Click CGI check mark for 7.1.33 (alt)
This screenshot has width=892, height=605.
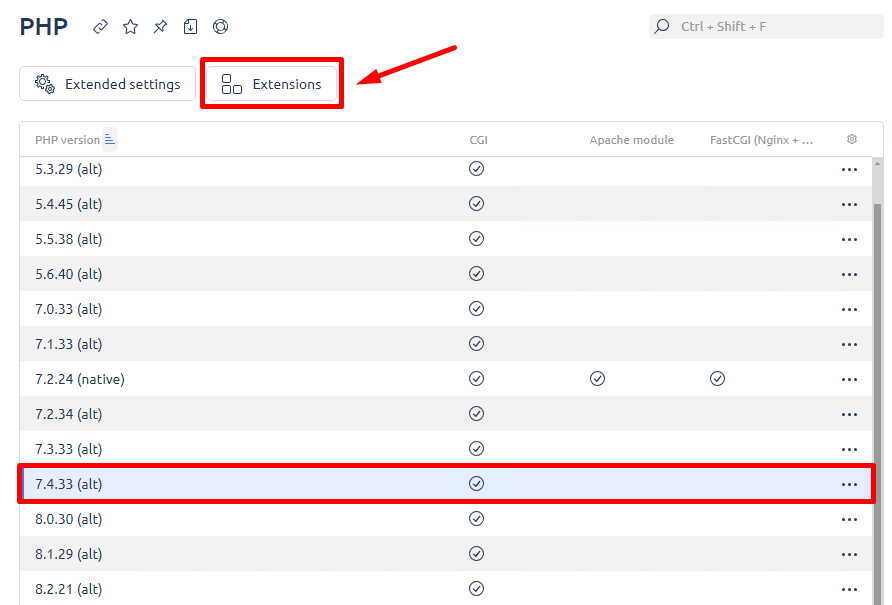(x=476, y=343)
